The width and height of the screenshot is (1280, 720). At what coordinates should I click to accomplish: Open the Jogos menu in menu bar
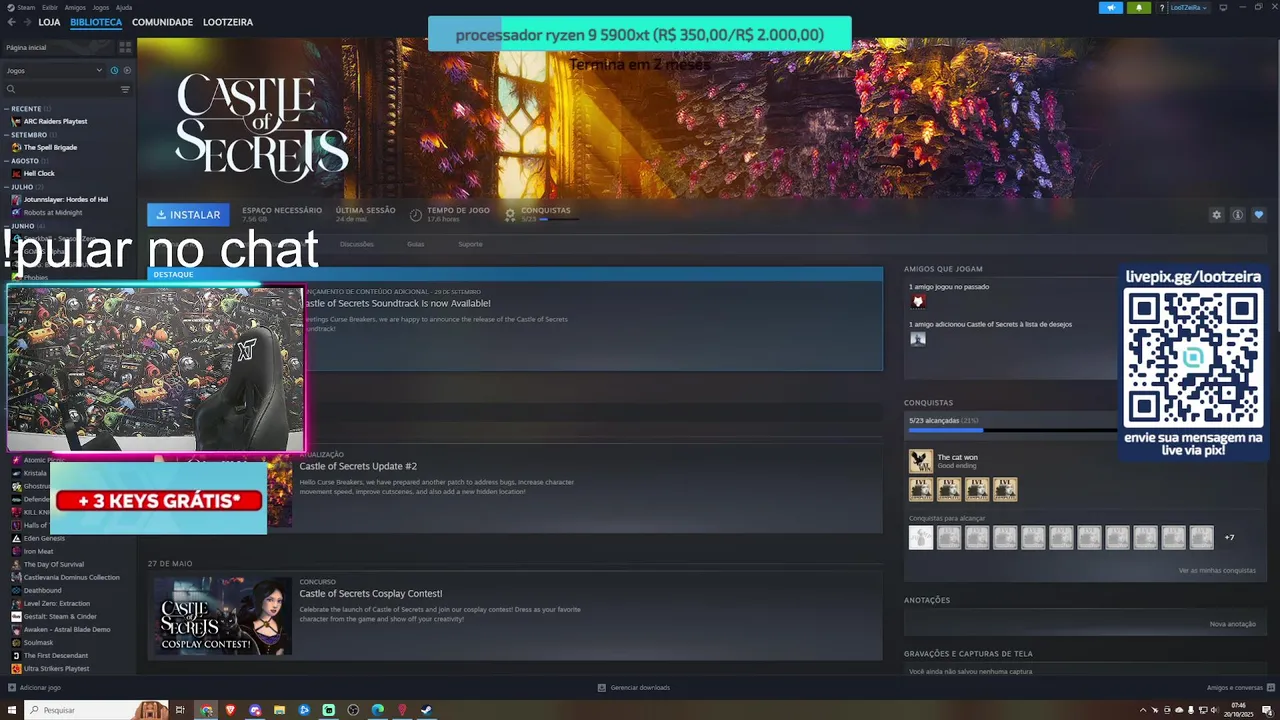click(101, 7)
